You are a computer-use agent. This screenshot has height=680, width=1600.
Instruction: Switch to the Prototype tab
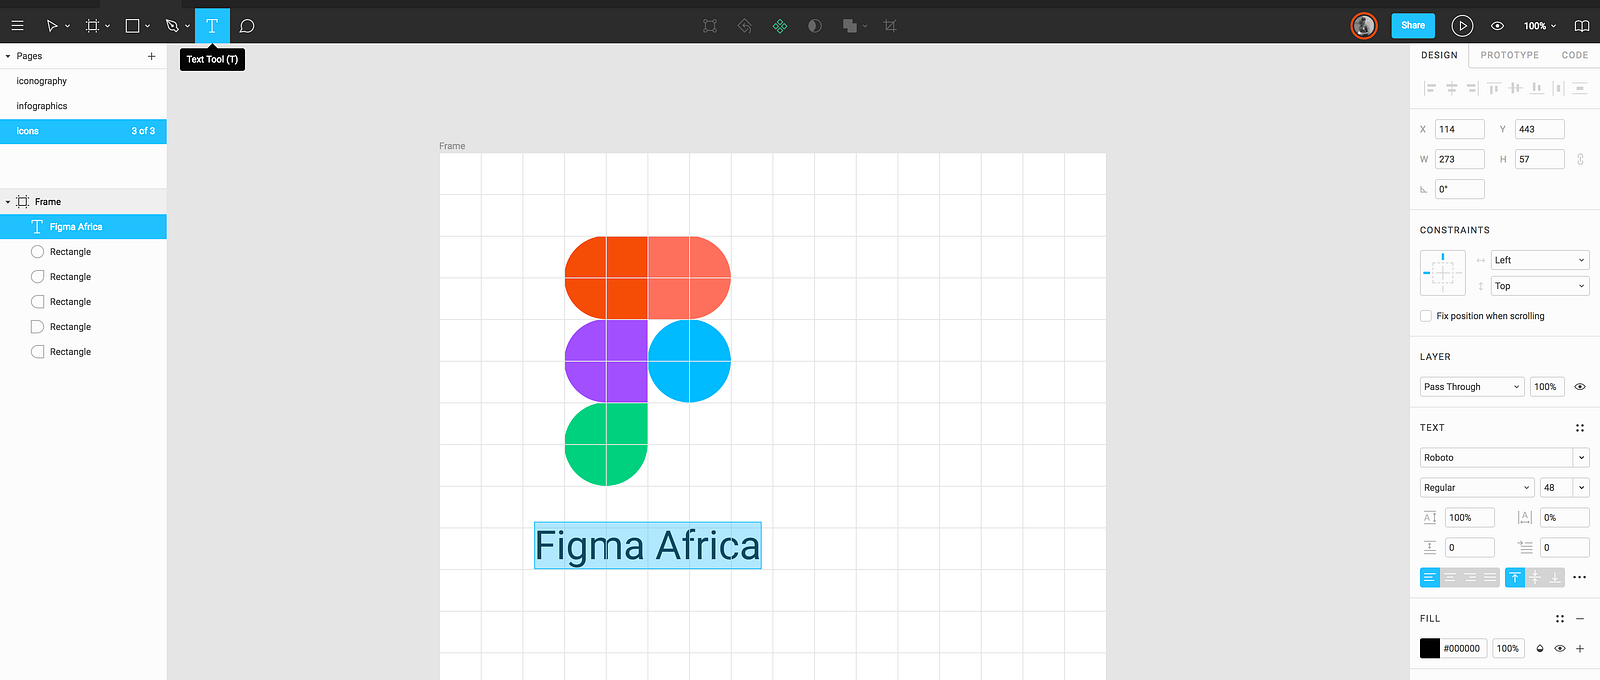coord(1510,55)
